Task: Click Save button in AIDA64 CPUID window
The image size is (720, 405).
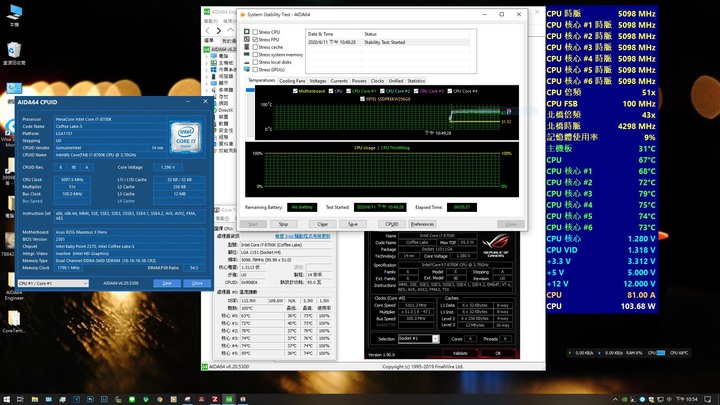Action: click(x=167, y=283)
